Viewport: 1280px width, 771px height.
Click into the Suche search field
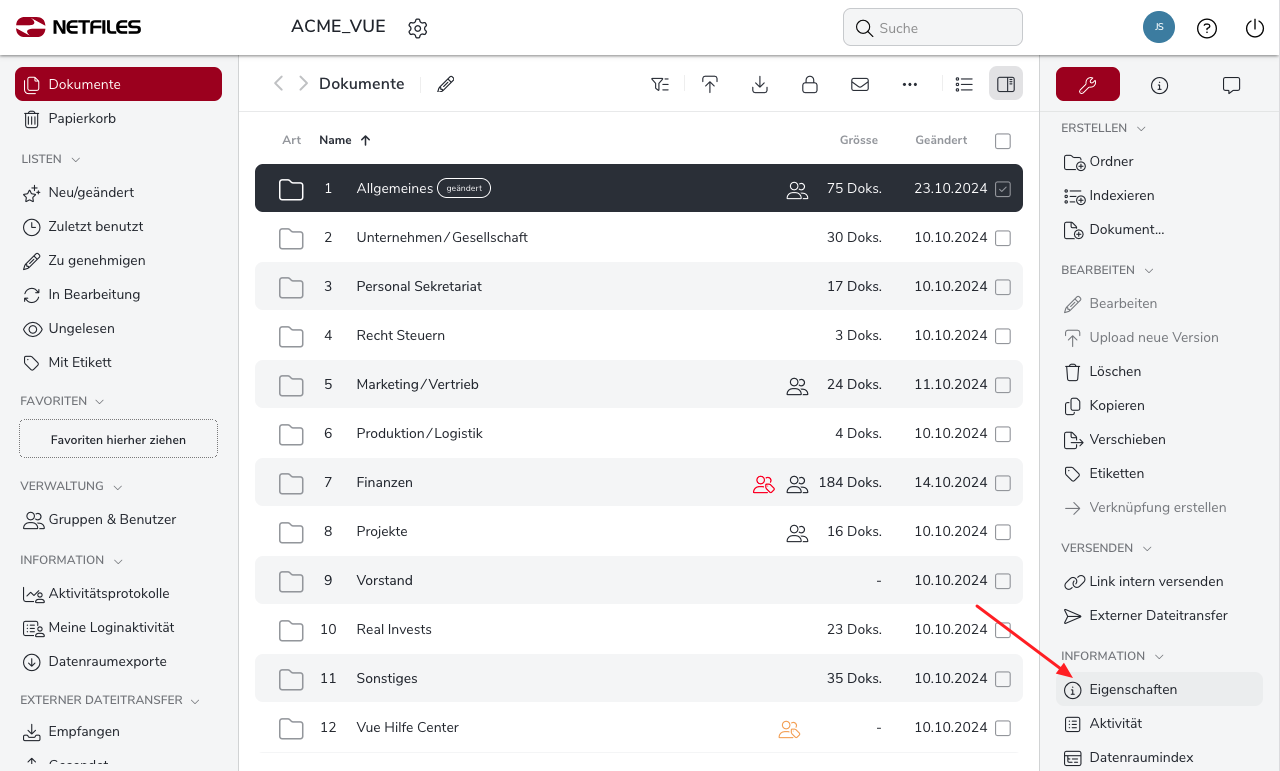coord(940,28)
